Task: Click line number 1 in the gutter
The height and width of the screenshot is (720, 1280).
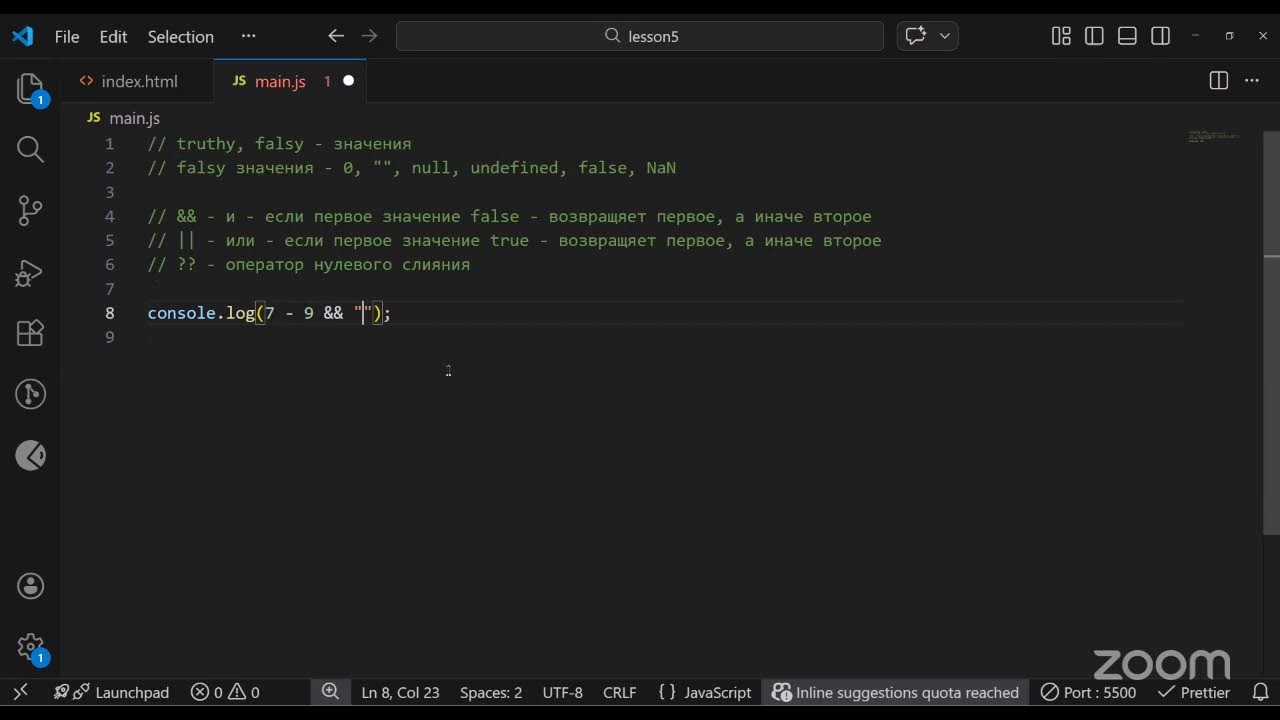Action: (x=110, y=144)
